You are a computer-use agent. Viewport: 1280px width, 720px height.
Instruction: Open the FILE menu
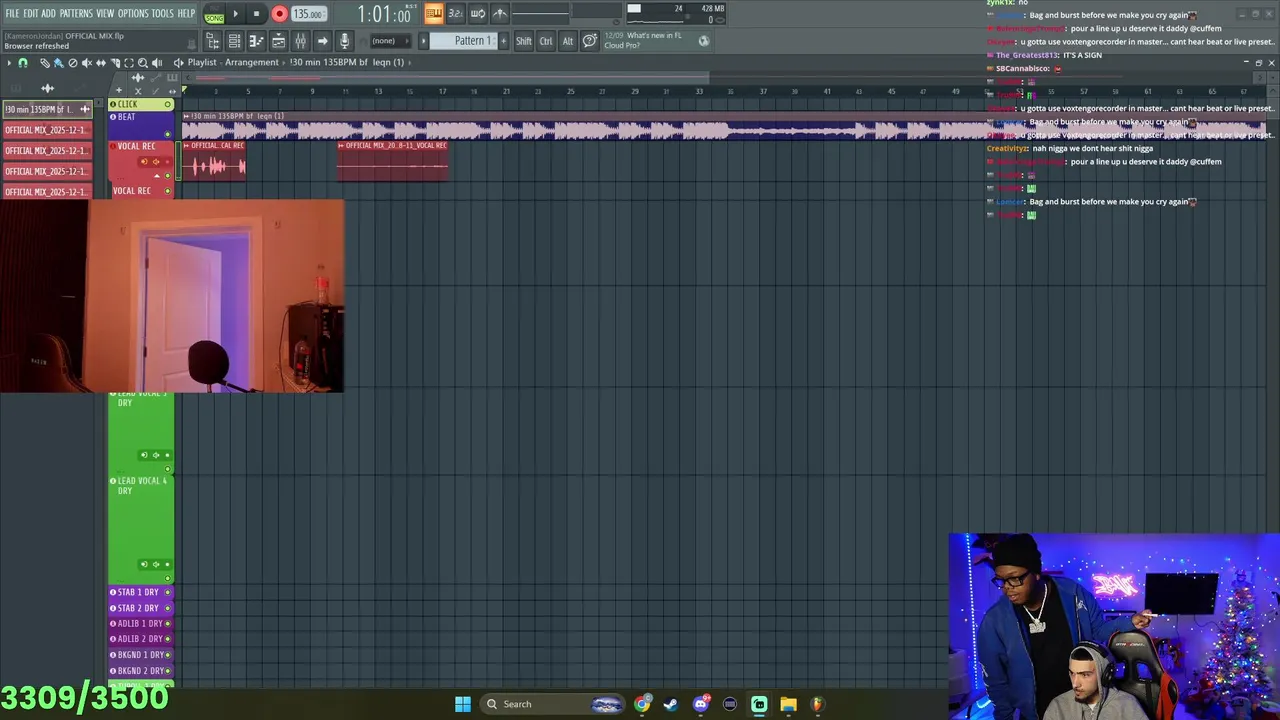12,13
